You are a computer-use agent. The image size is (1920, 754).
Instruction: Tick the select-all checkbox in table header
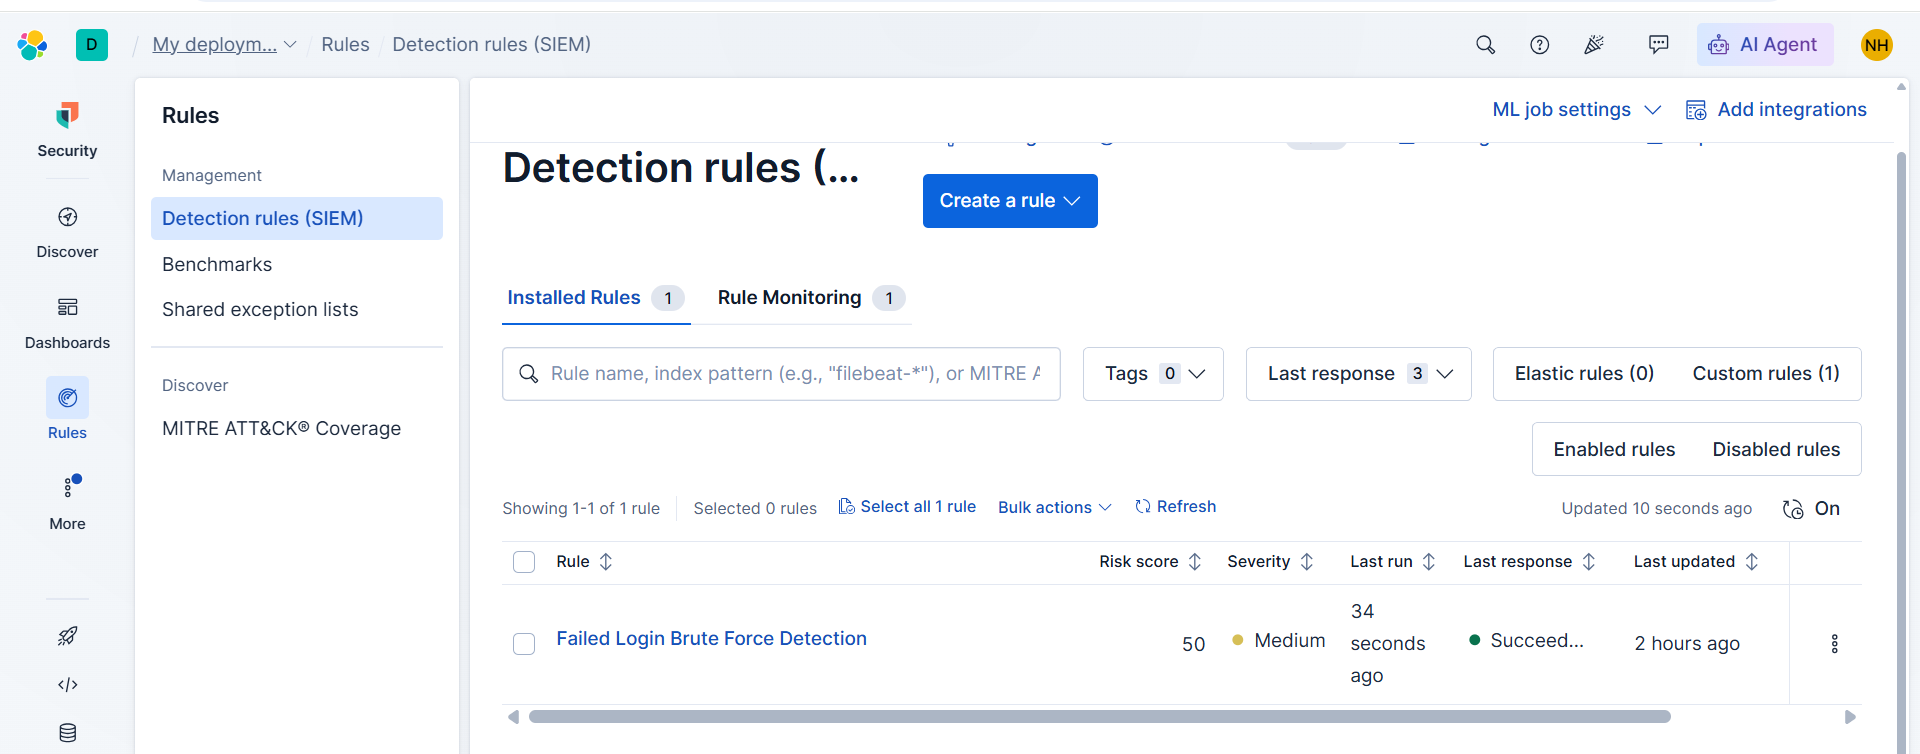tap(524, 562)
